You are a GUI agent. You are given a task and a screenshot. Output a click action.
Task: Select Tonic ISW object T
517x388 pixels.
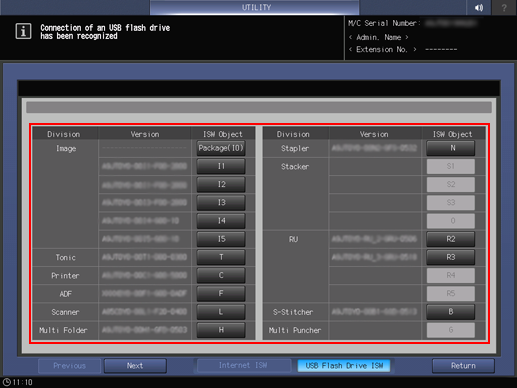(x=221, y=257)
